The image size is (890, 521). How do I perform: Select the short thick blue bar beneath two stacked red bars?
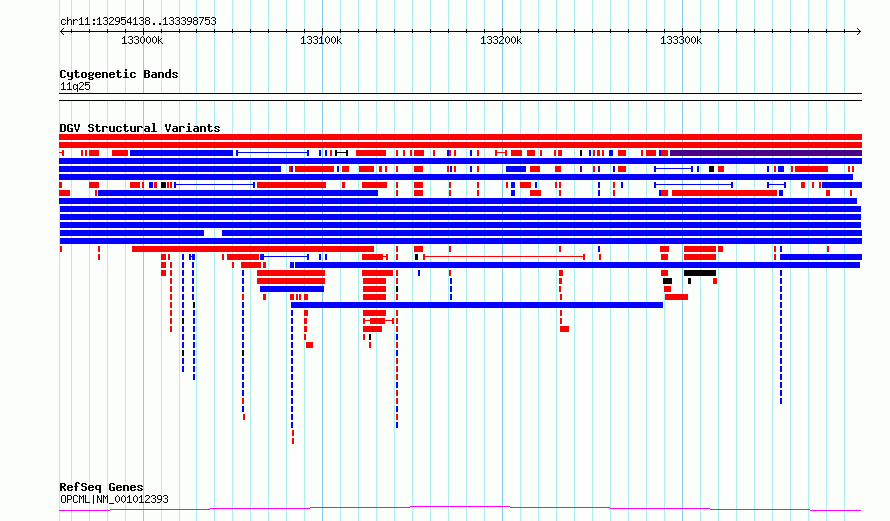pyautogui.click(x=292, y=289)
